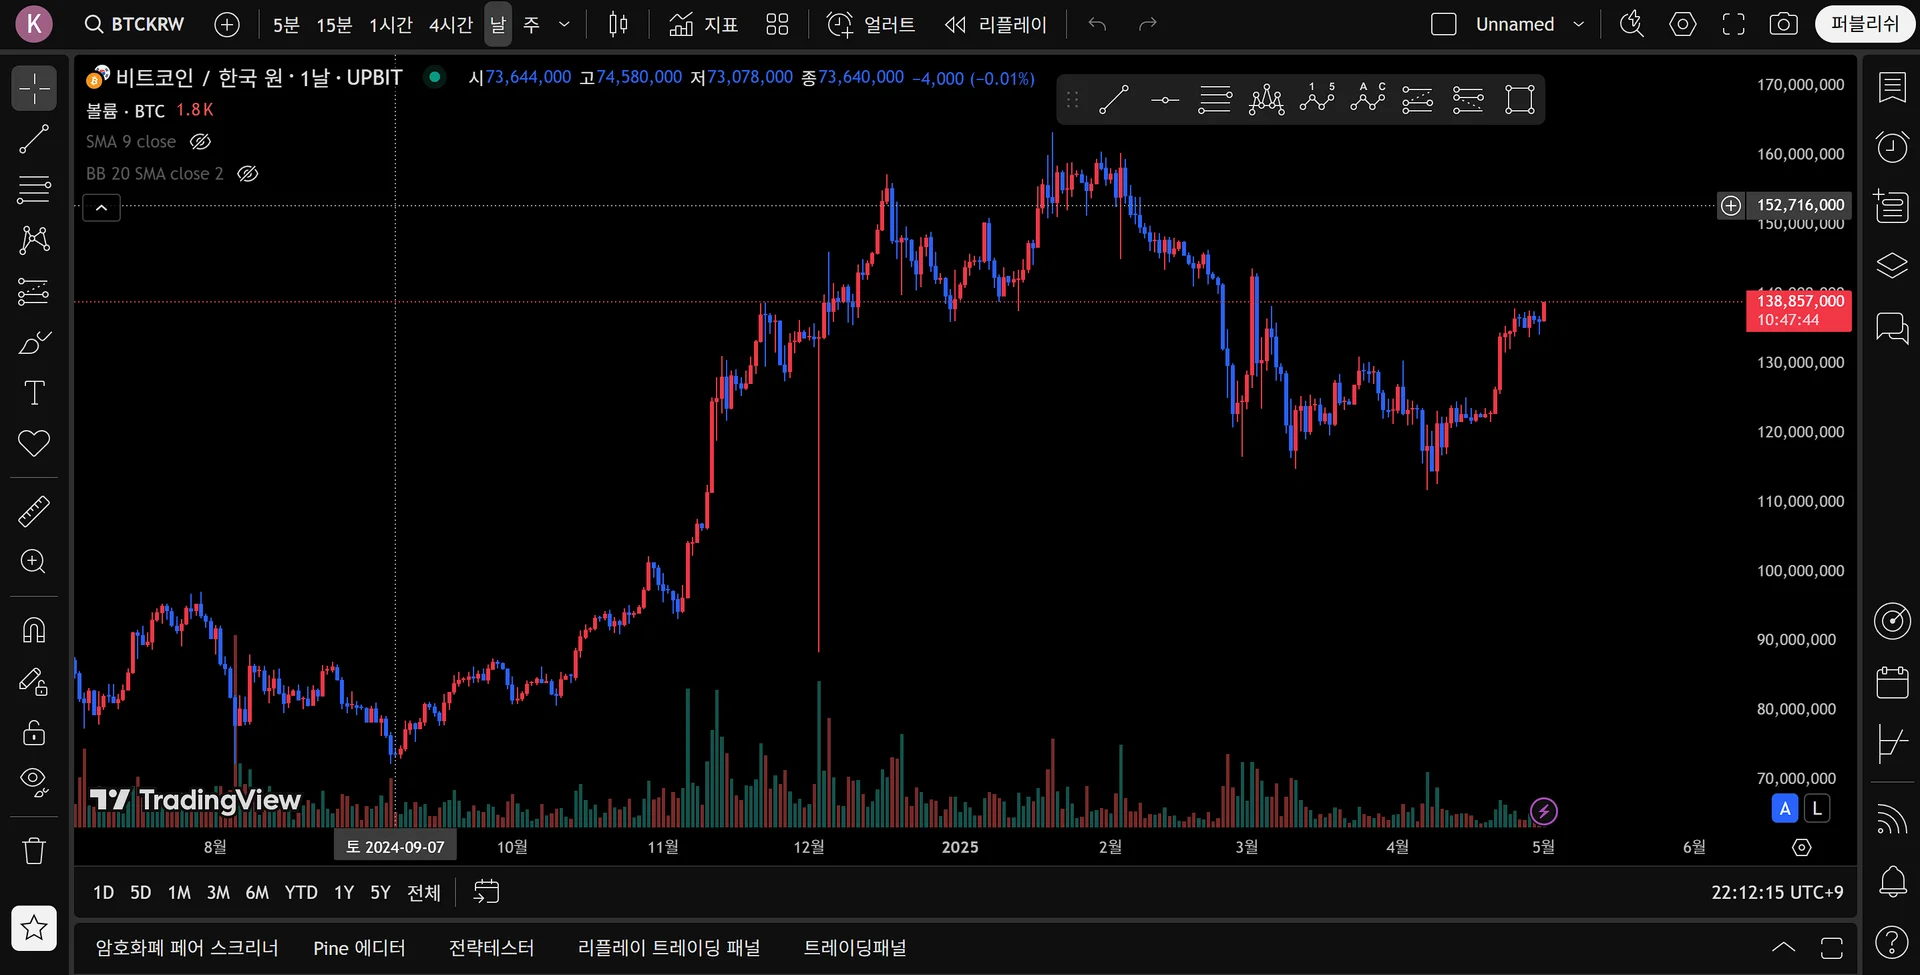Viewport: 1920px width, 975px height.
Task: Toggle BB 20 SMA indicator visibility
Action: (248, 174)
